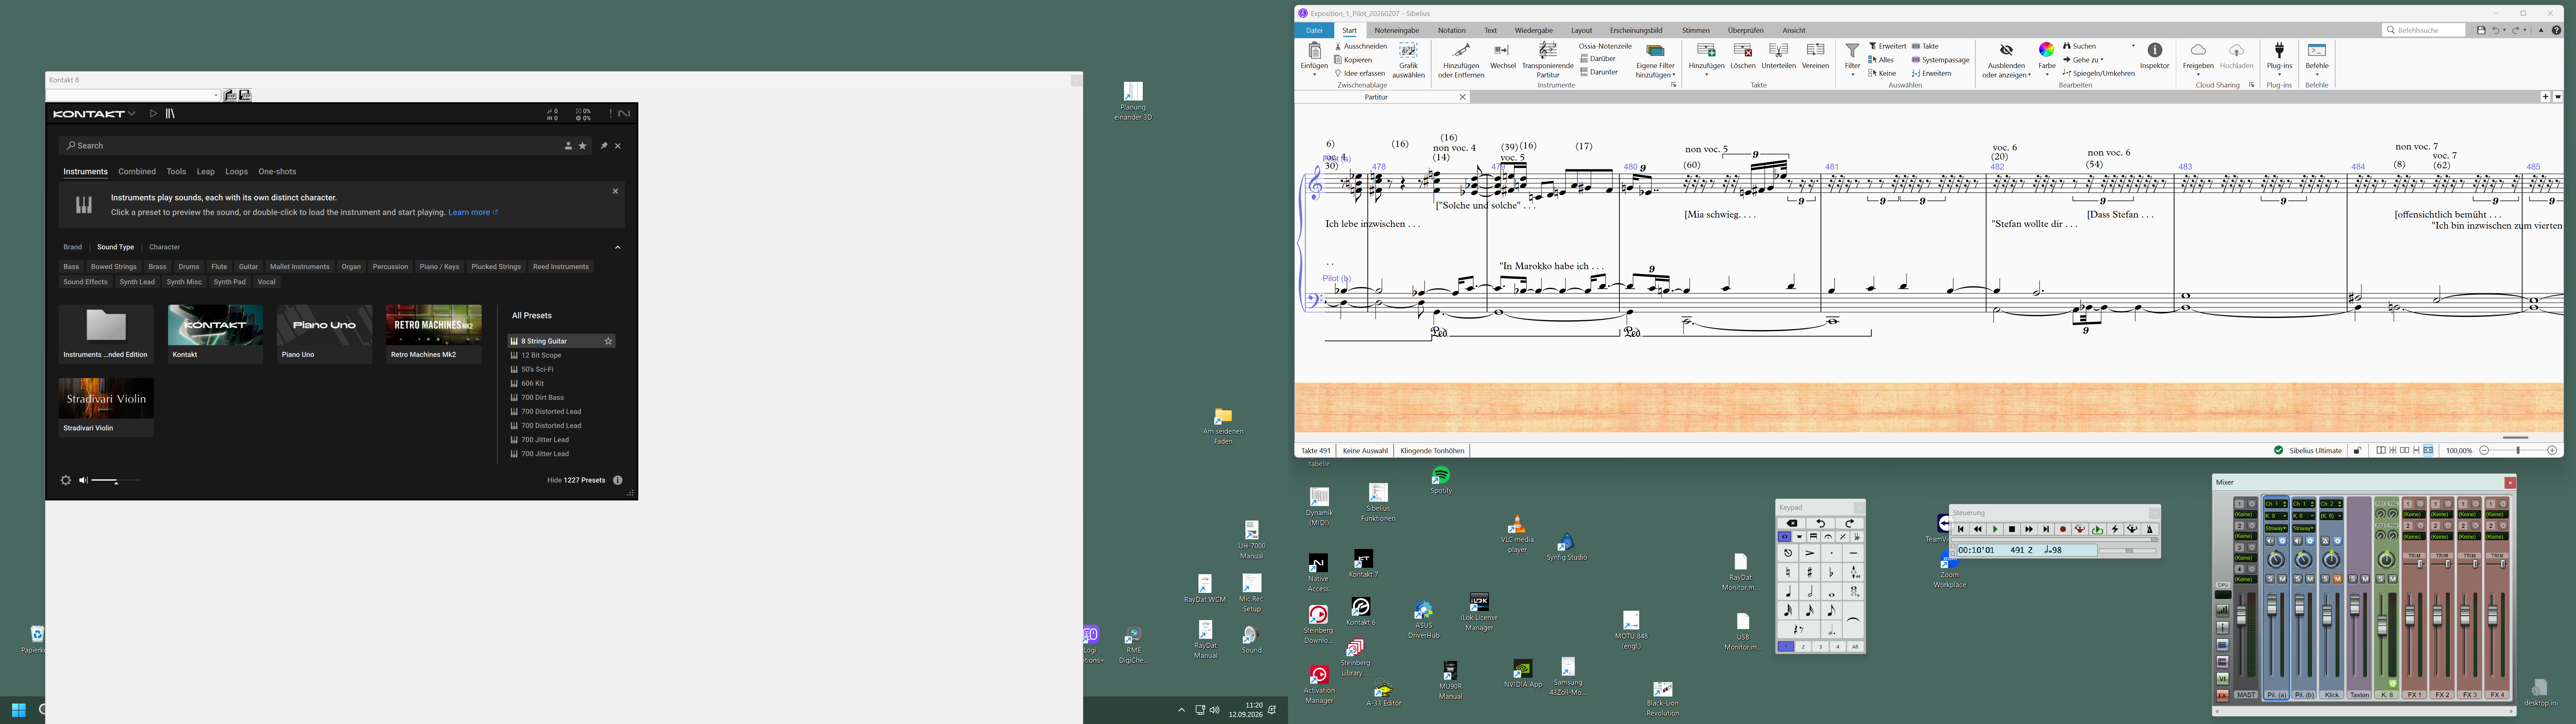Open the Spotify desktop shortcut

(x=1441, y=480)
